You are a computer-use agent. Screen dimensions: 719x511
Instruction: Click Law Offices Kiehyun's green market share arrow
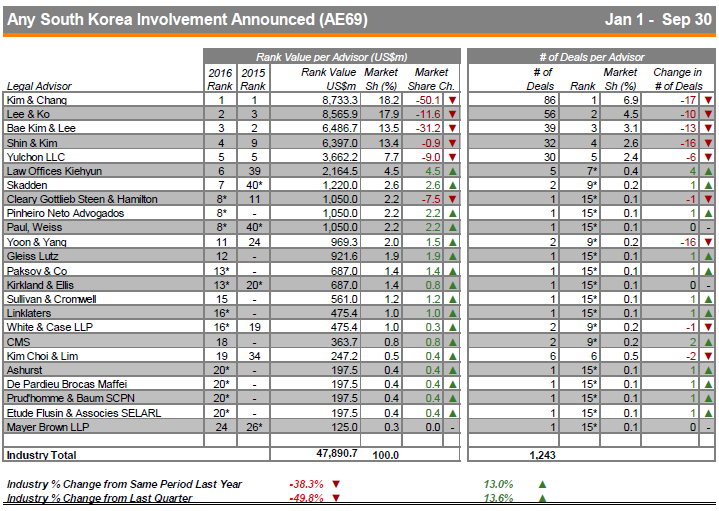coord(452,172)
